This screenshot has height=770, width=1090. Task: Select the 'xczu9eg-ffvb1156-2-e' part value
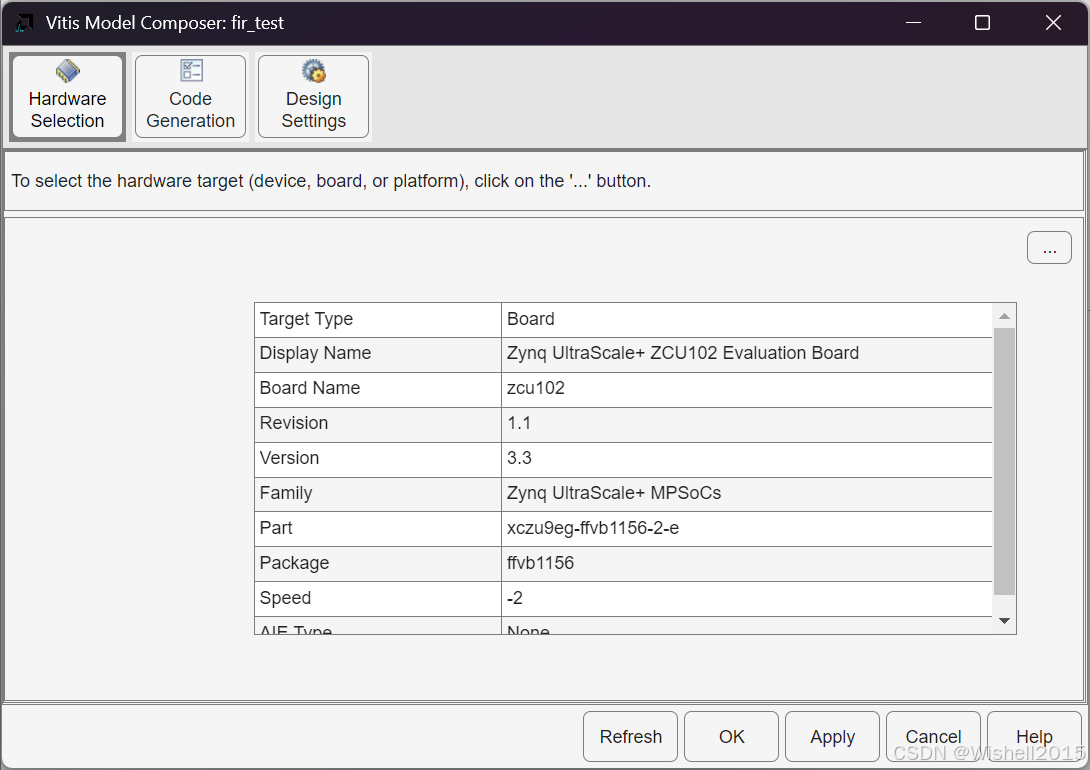pos(747,528)
